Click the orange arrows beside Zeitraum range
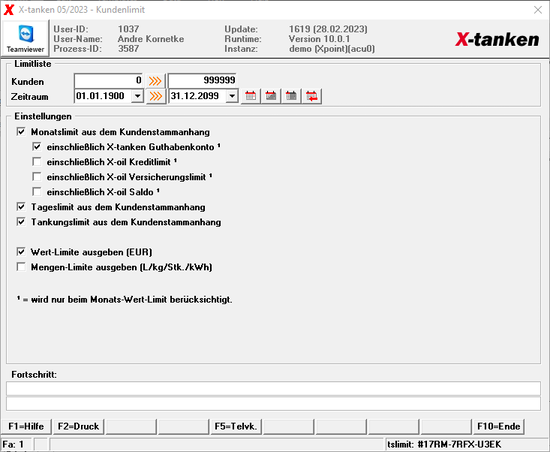The height and width of the screenshot is (452, 550). [x=155, y=96]
